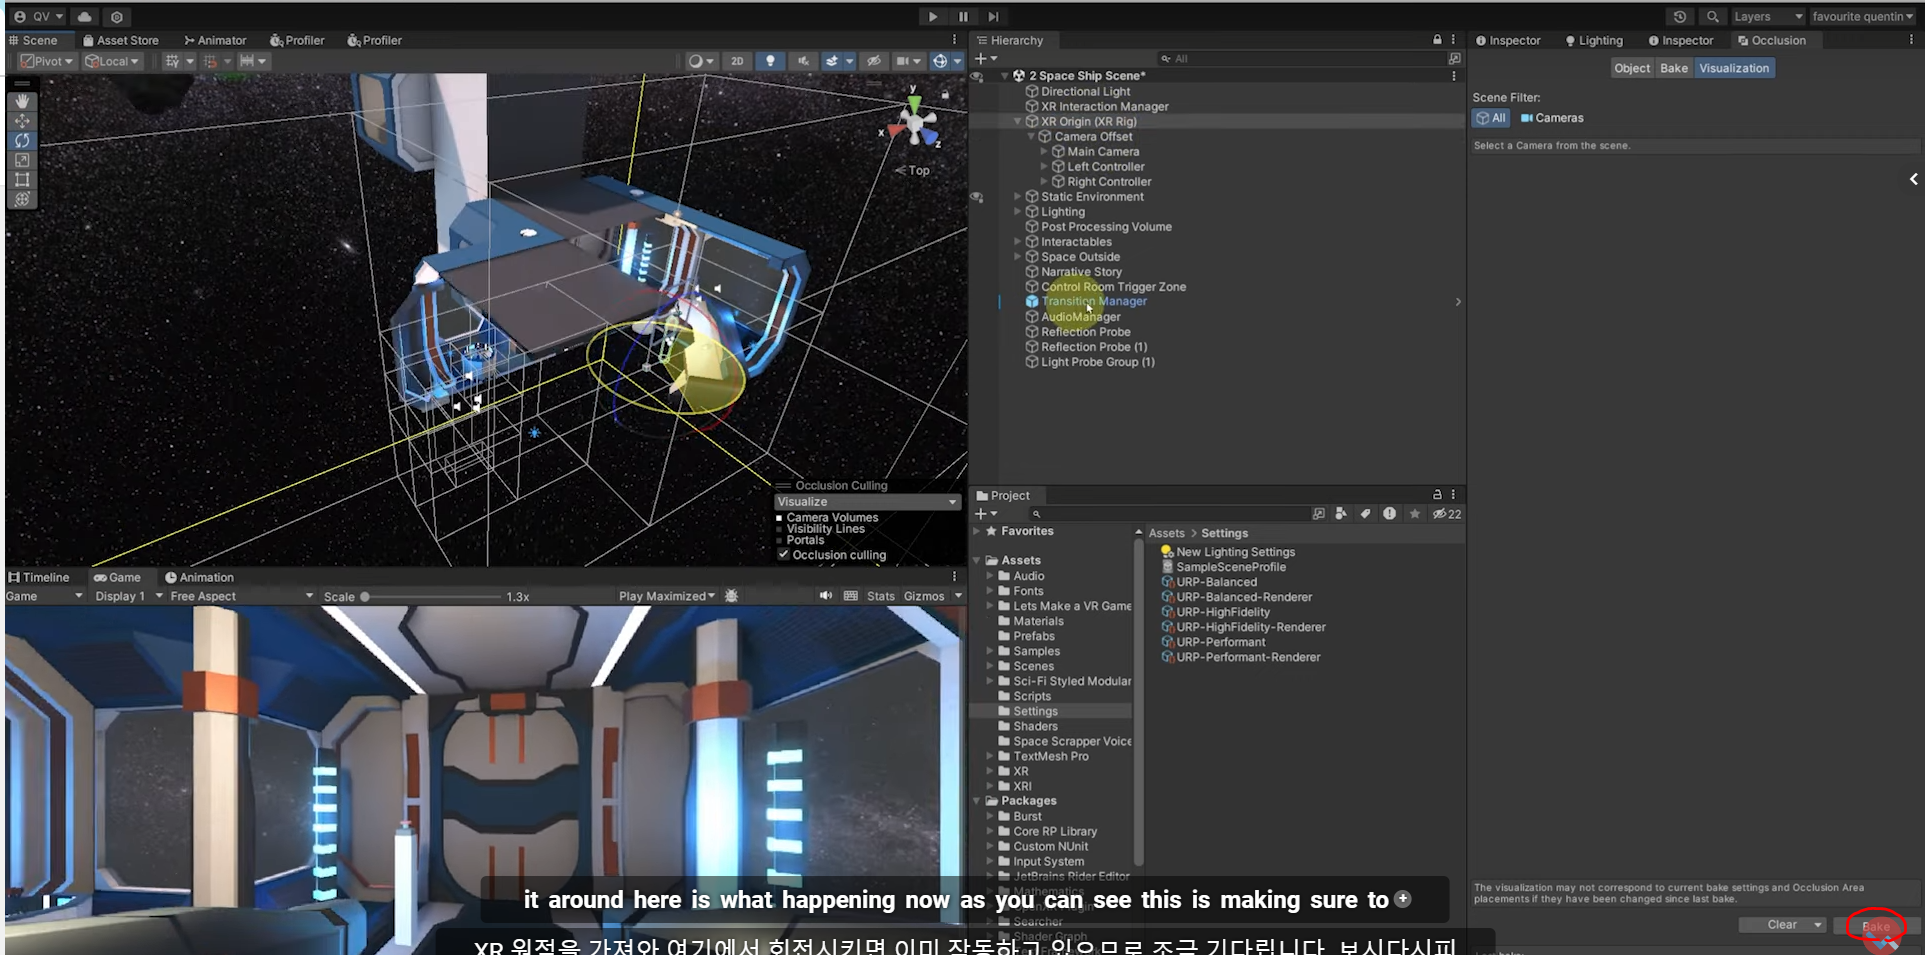Image resolution: width=1925 pixels, height=955 pixels.
Task: Select the Rect transform tool
Action: tap(22, 180)
